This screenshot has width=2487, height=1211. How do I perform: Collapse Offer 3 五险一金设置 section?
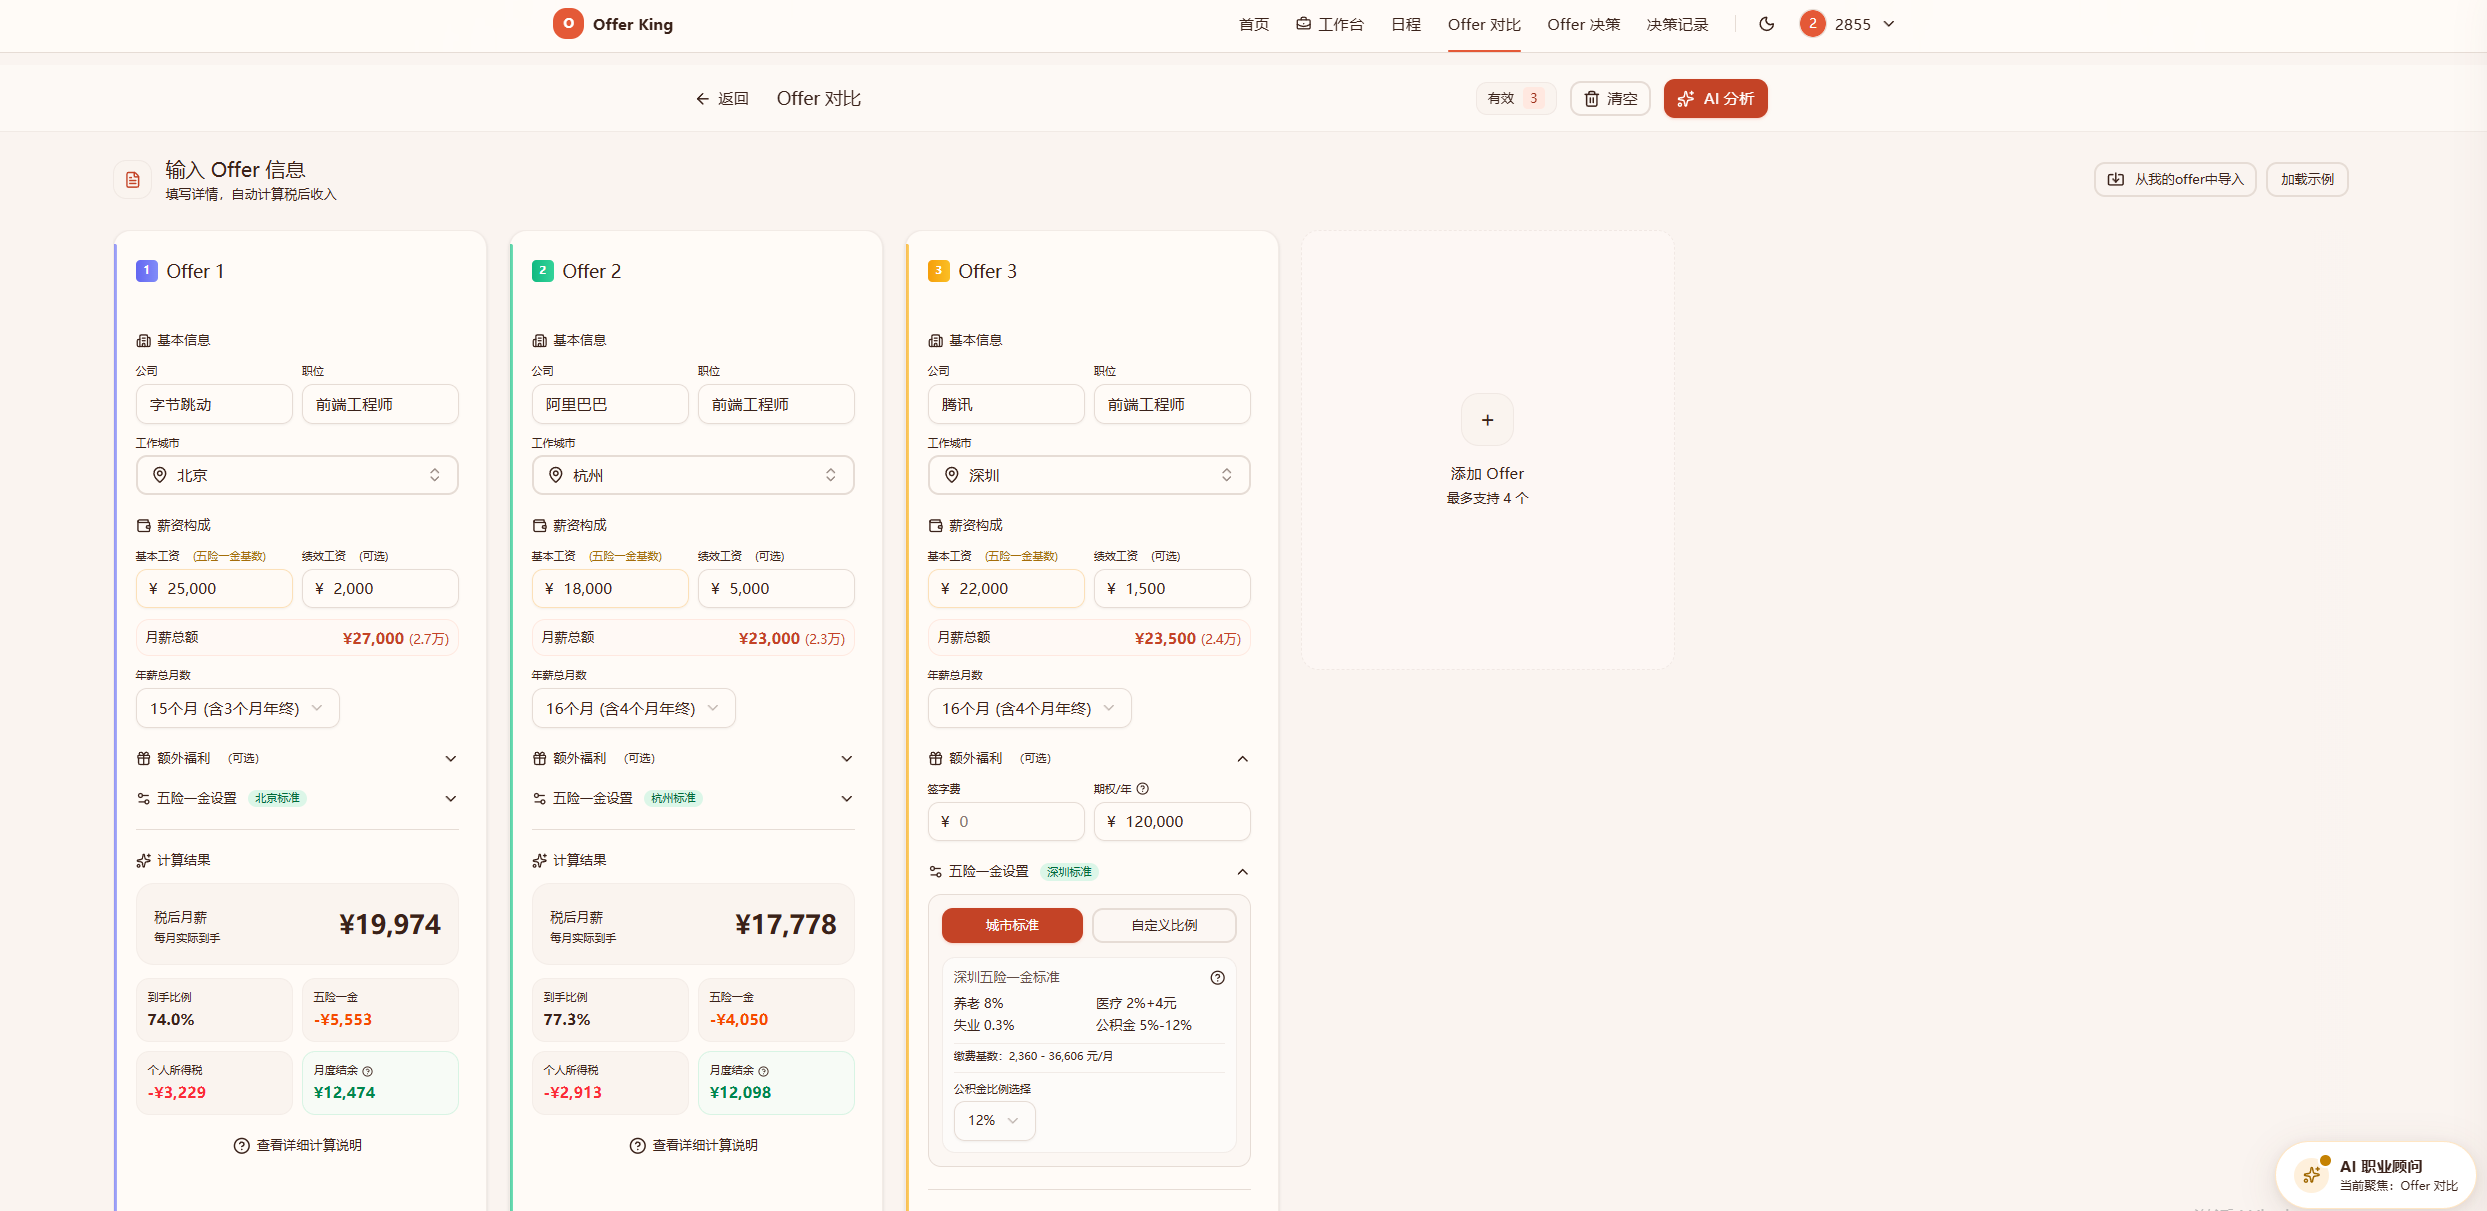tap(1243, 872)
